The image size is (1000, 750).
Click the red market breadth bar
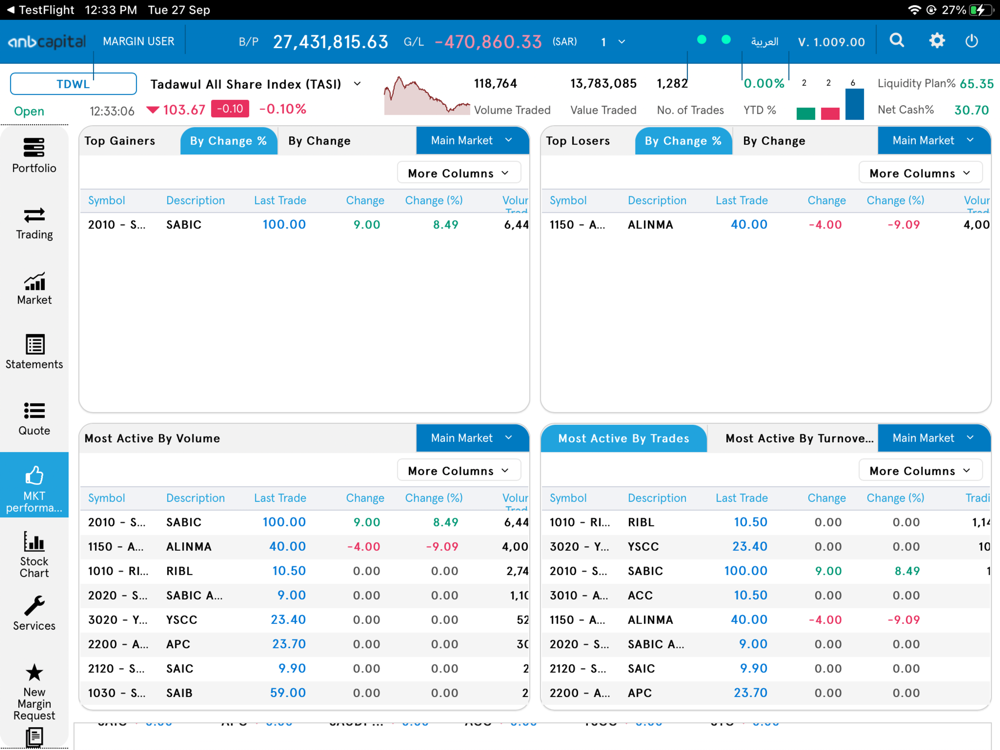830,114
